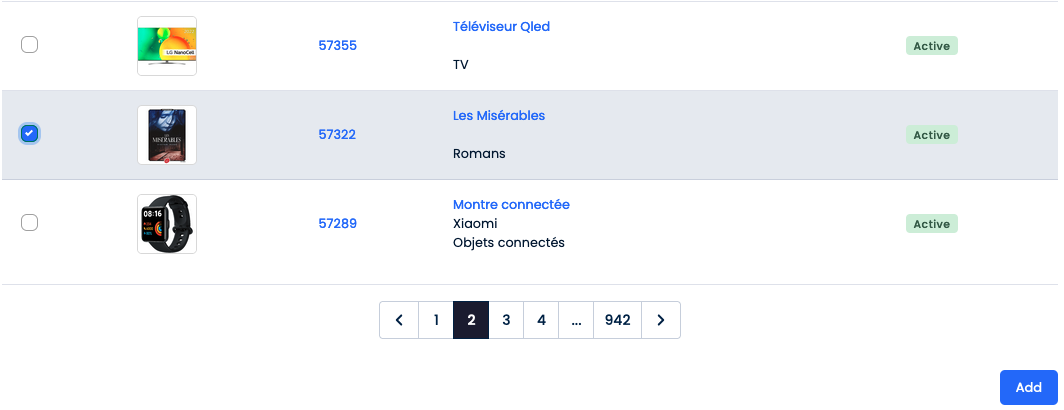Jump to pagination page 1

pyautogui.click(x=436, y=320)
